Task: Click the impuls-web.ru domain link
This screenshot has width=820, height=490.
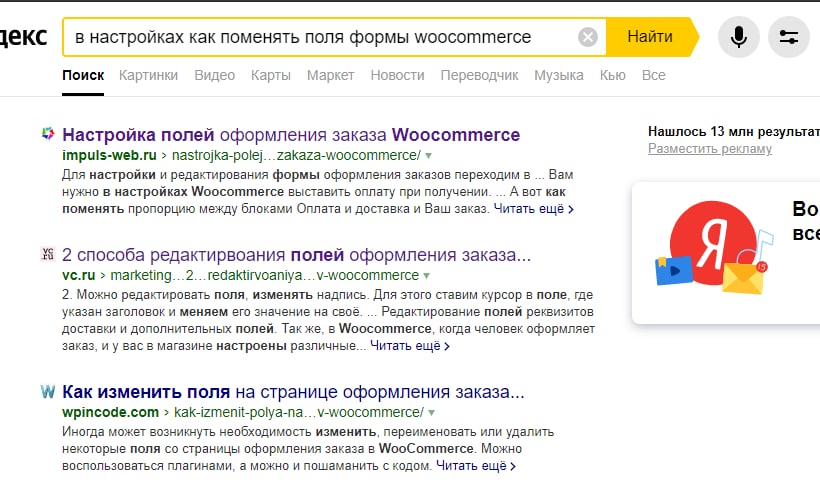Action: coord(109,155)
